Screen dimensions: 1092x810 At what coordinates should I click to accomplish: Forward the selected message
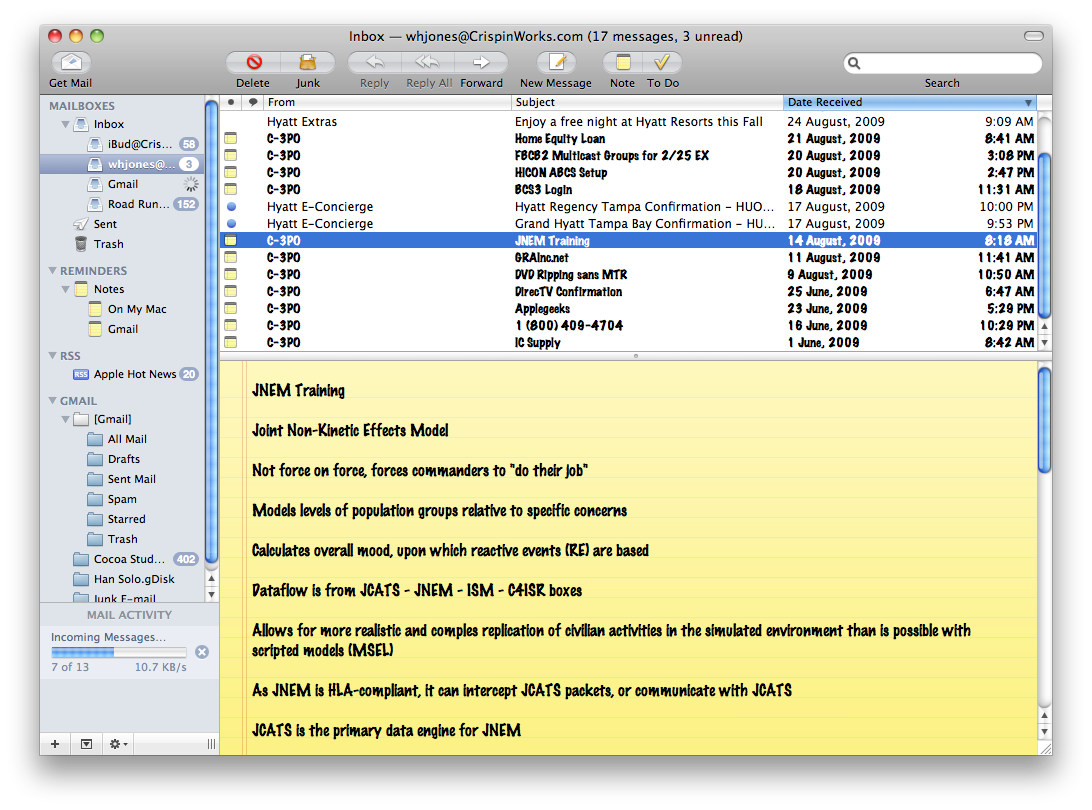coord(481,62)
